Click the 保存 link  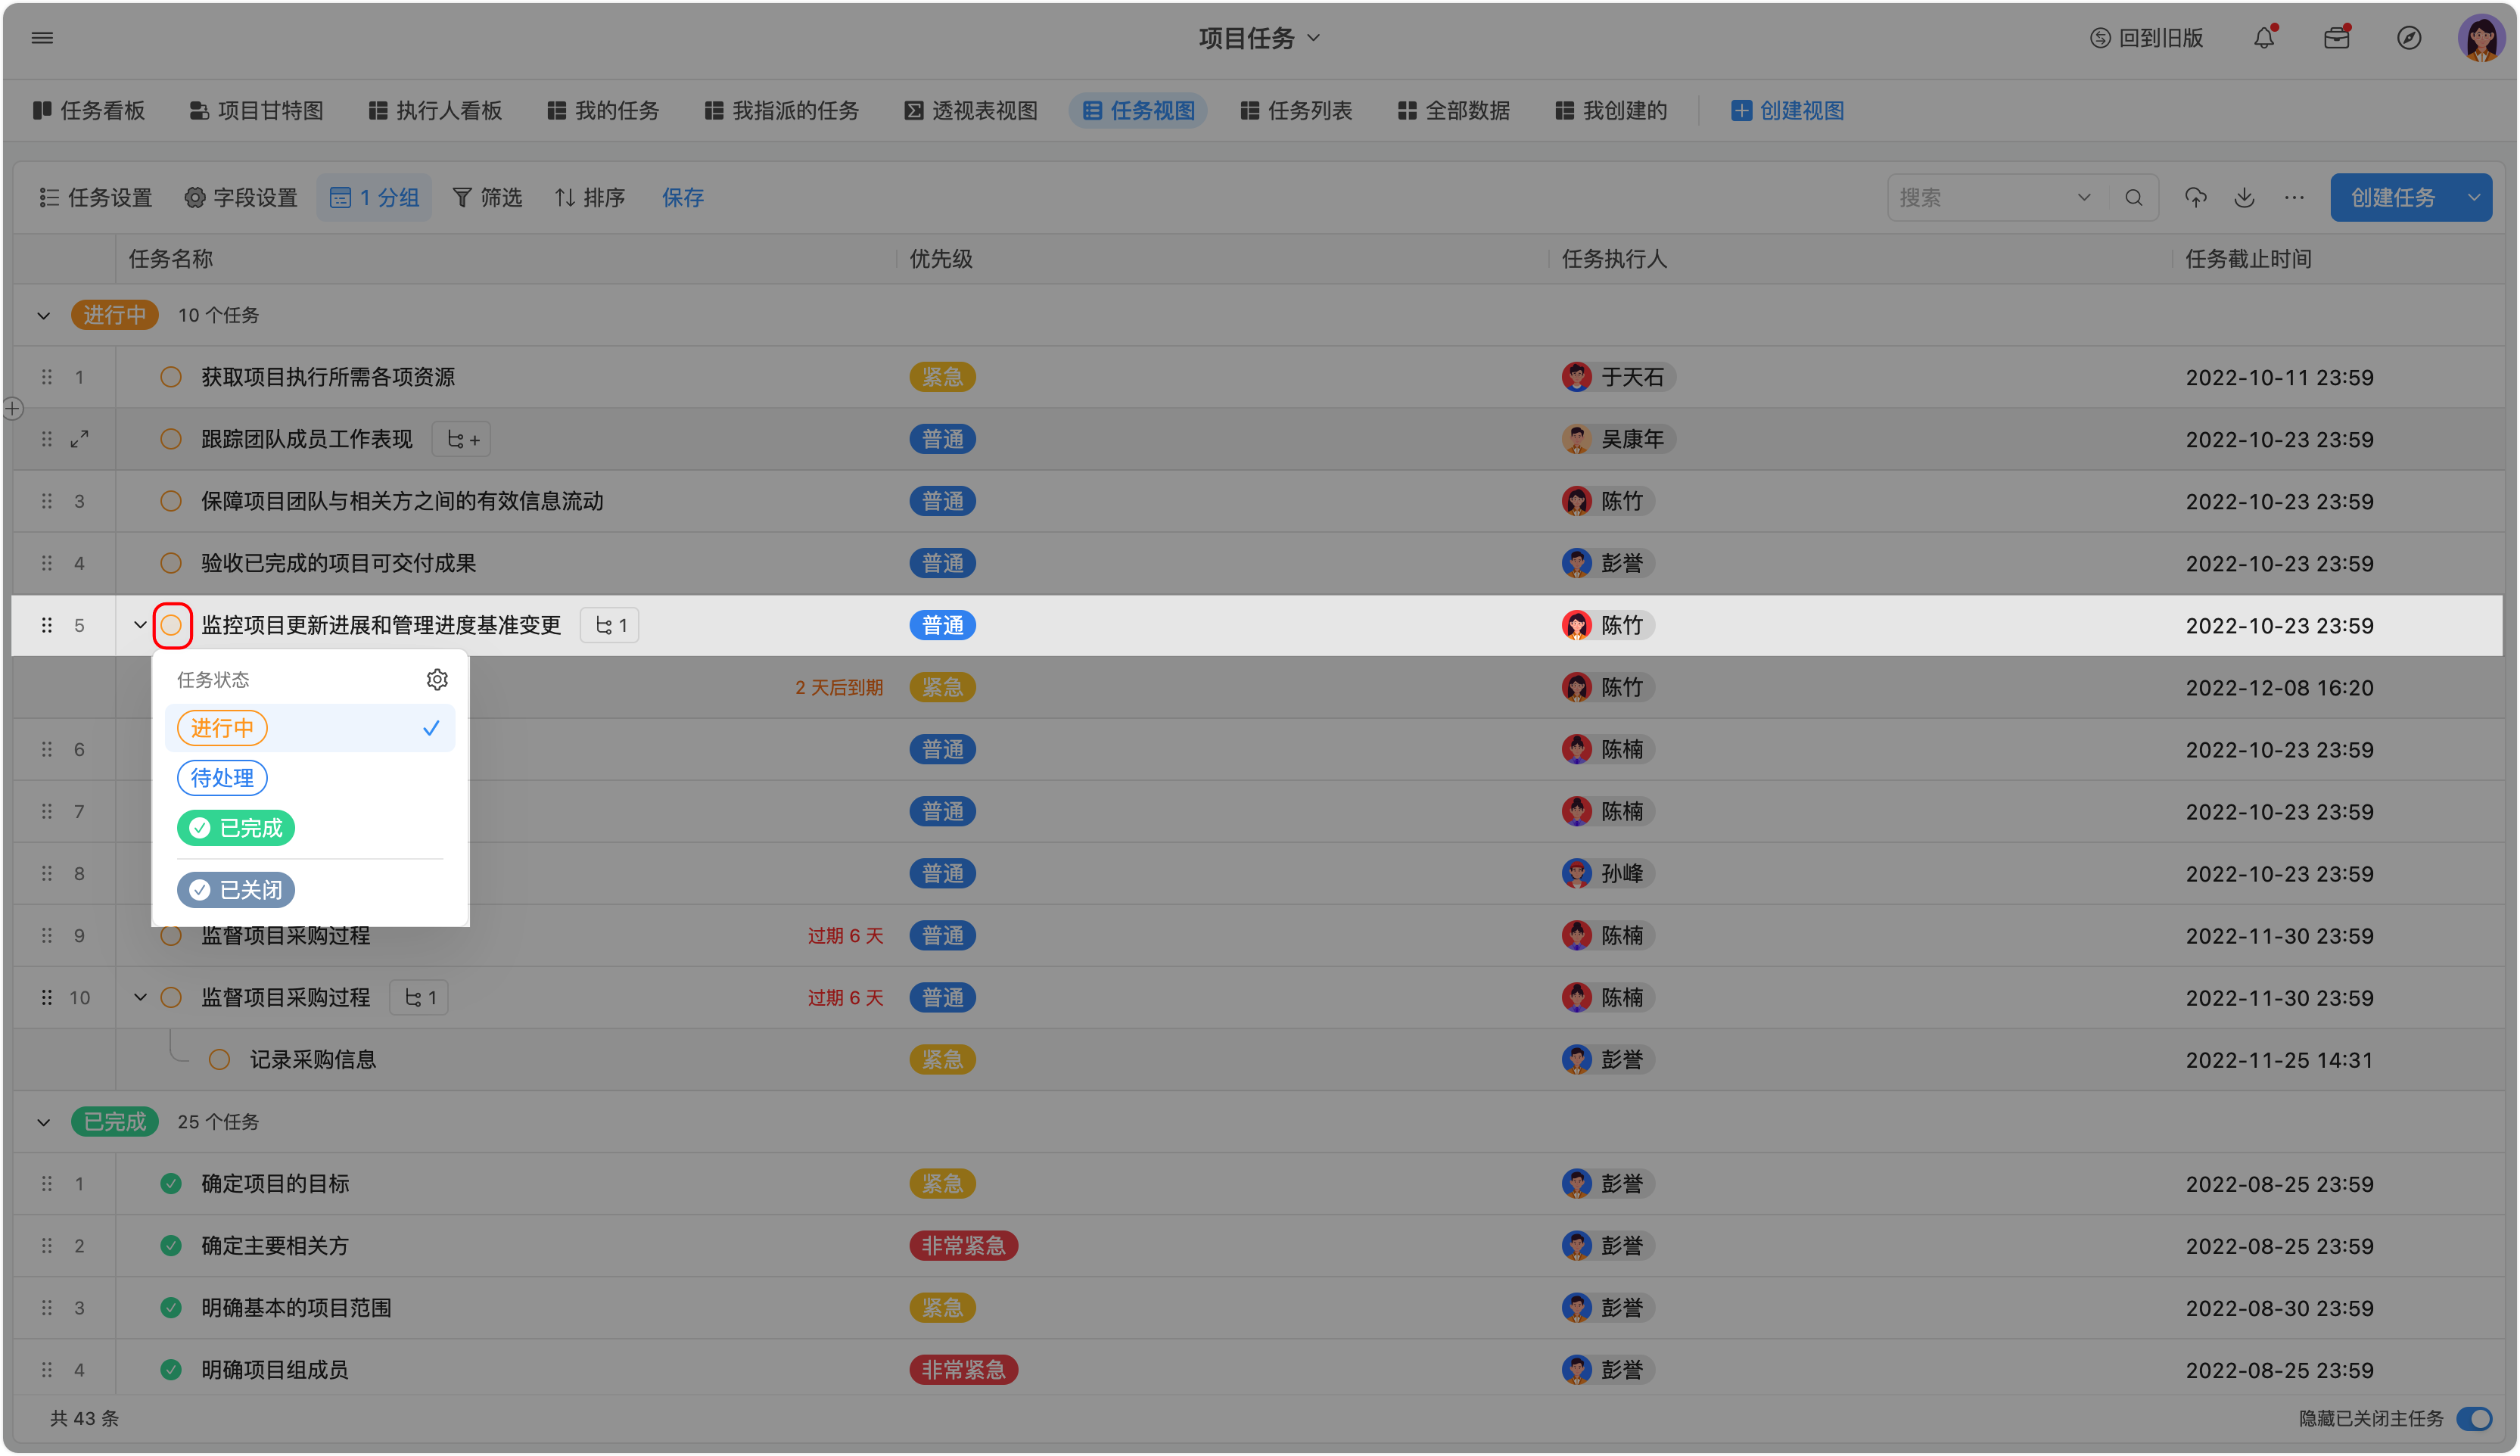[683, 198]
